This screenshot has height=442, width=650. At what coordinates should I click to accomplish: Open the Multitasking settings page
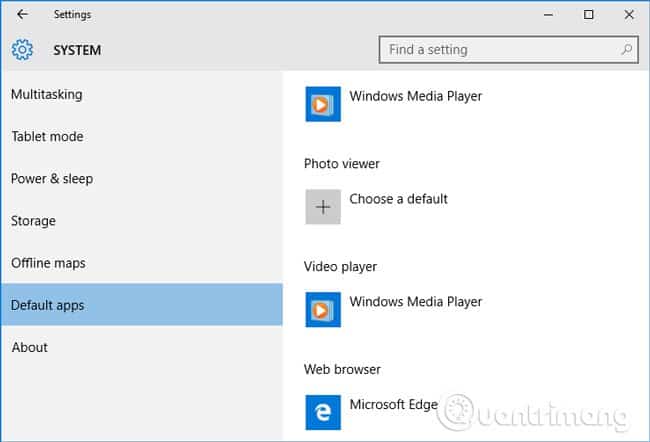point(46,94)
